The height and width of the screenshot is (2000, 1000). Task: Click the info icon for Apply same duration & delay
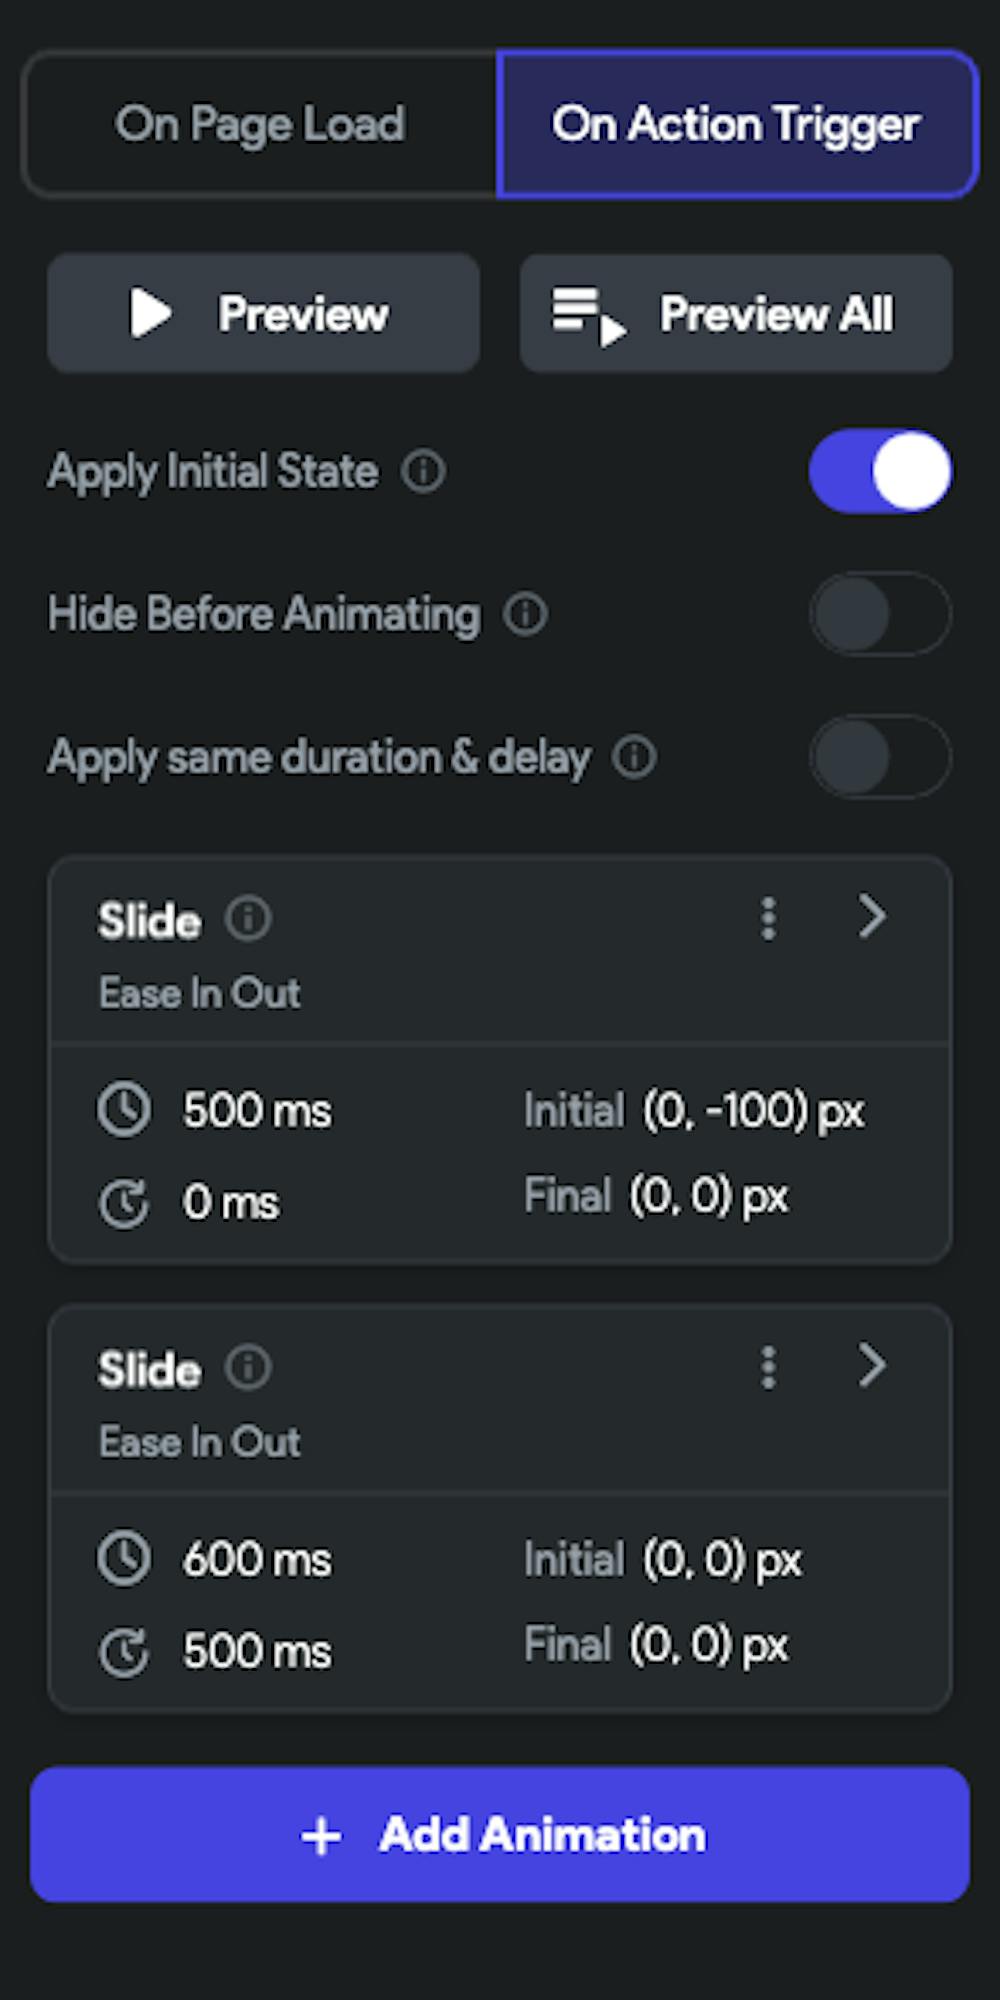pyautogui.click(x=636, y=758)
